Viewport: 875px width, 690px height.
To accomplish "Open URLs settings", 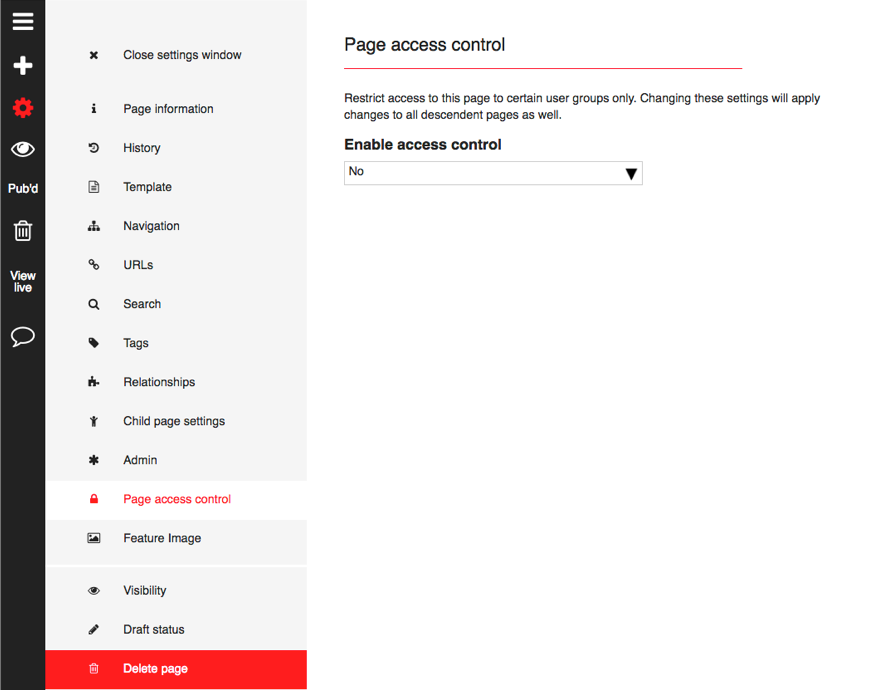I will tap(138, 265).
